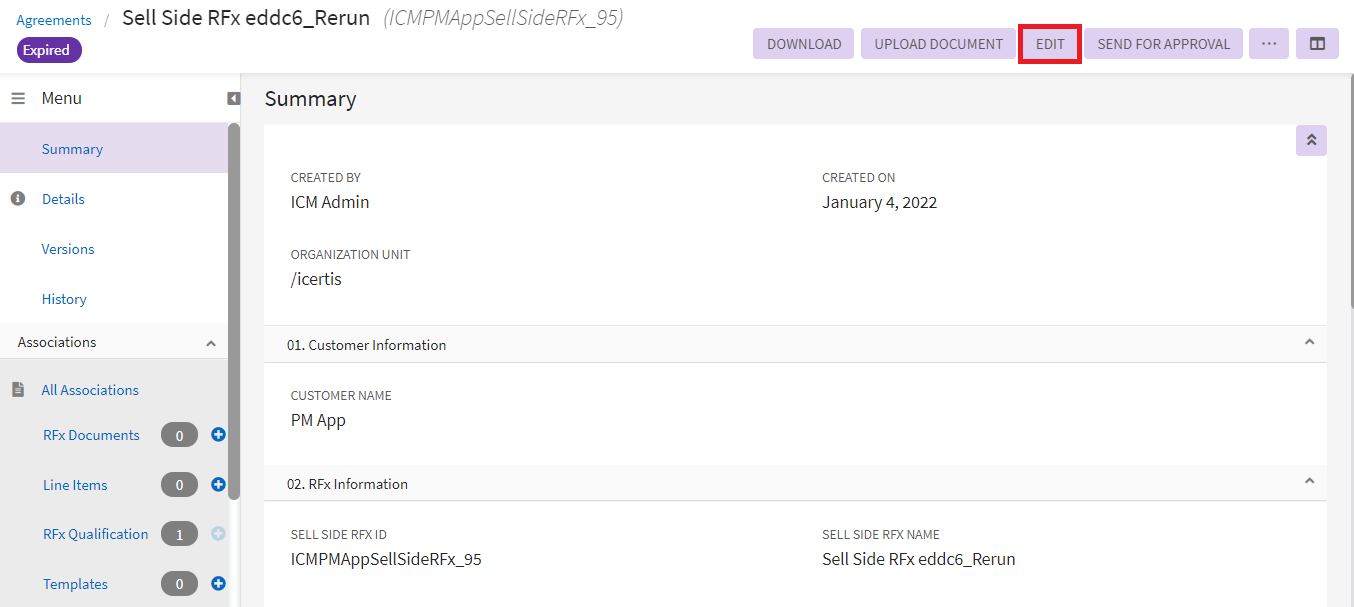This screenshot has height=607, width=1354.
Task: Click the Upload Document button
Action: click(938, 44)
